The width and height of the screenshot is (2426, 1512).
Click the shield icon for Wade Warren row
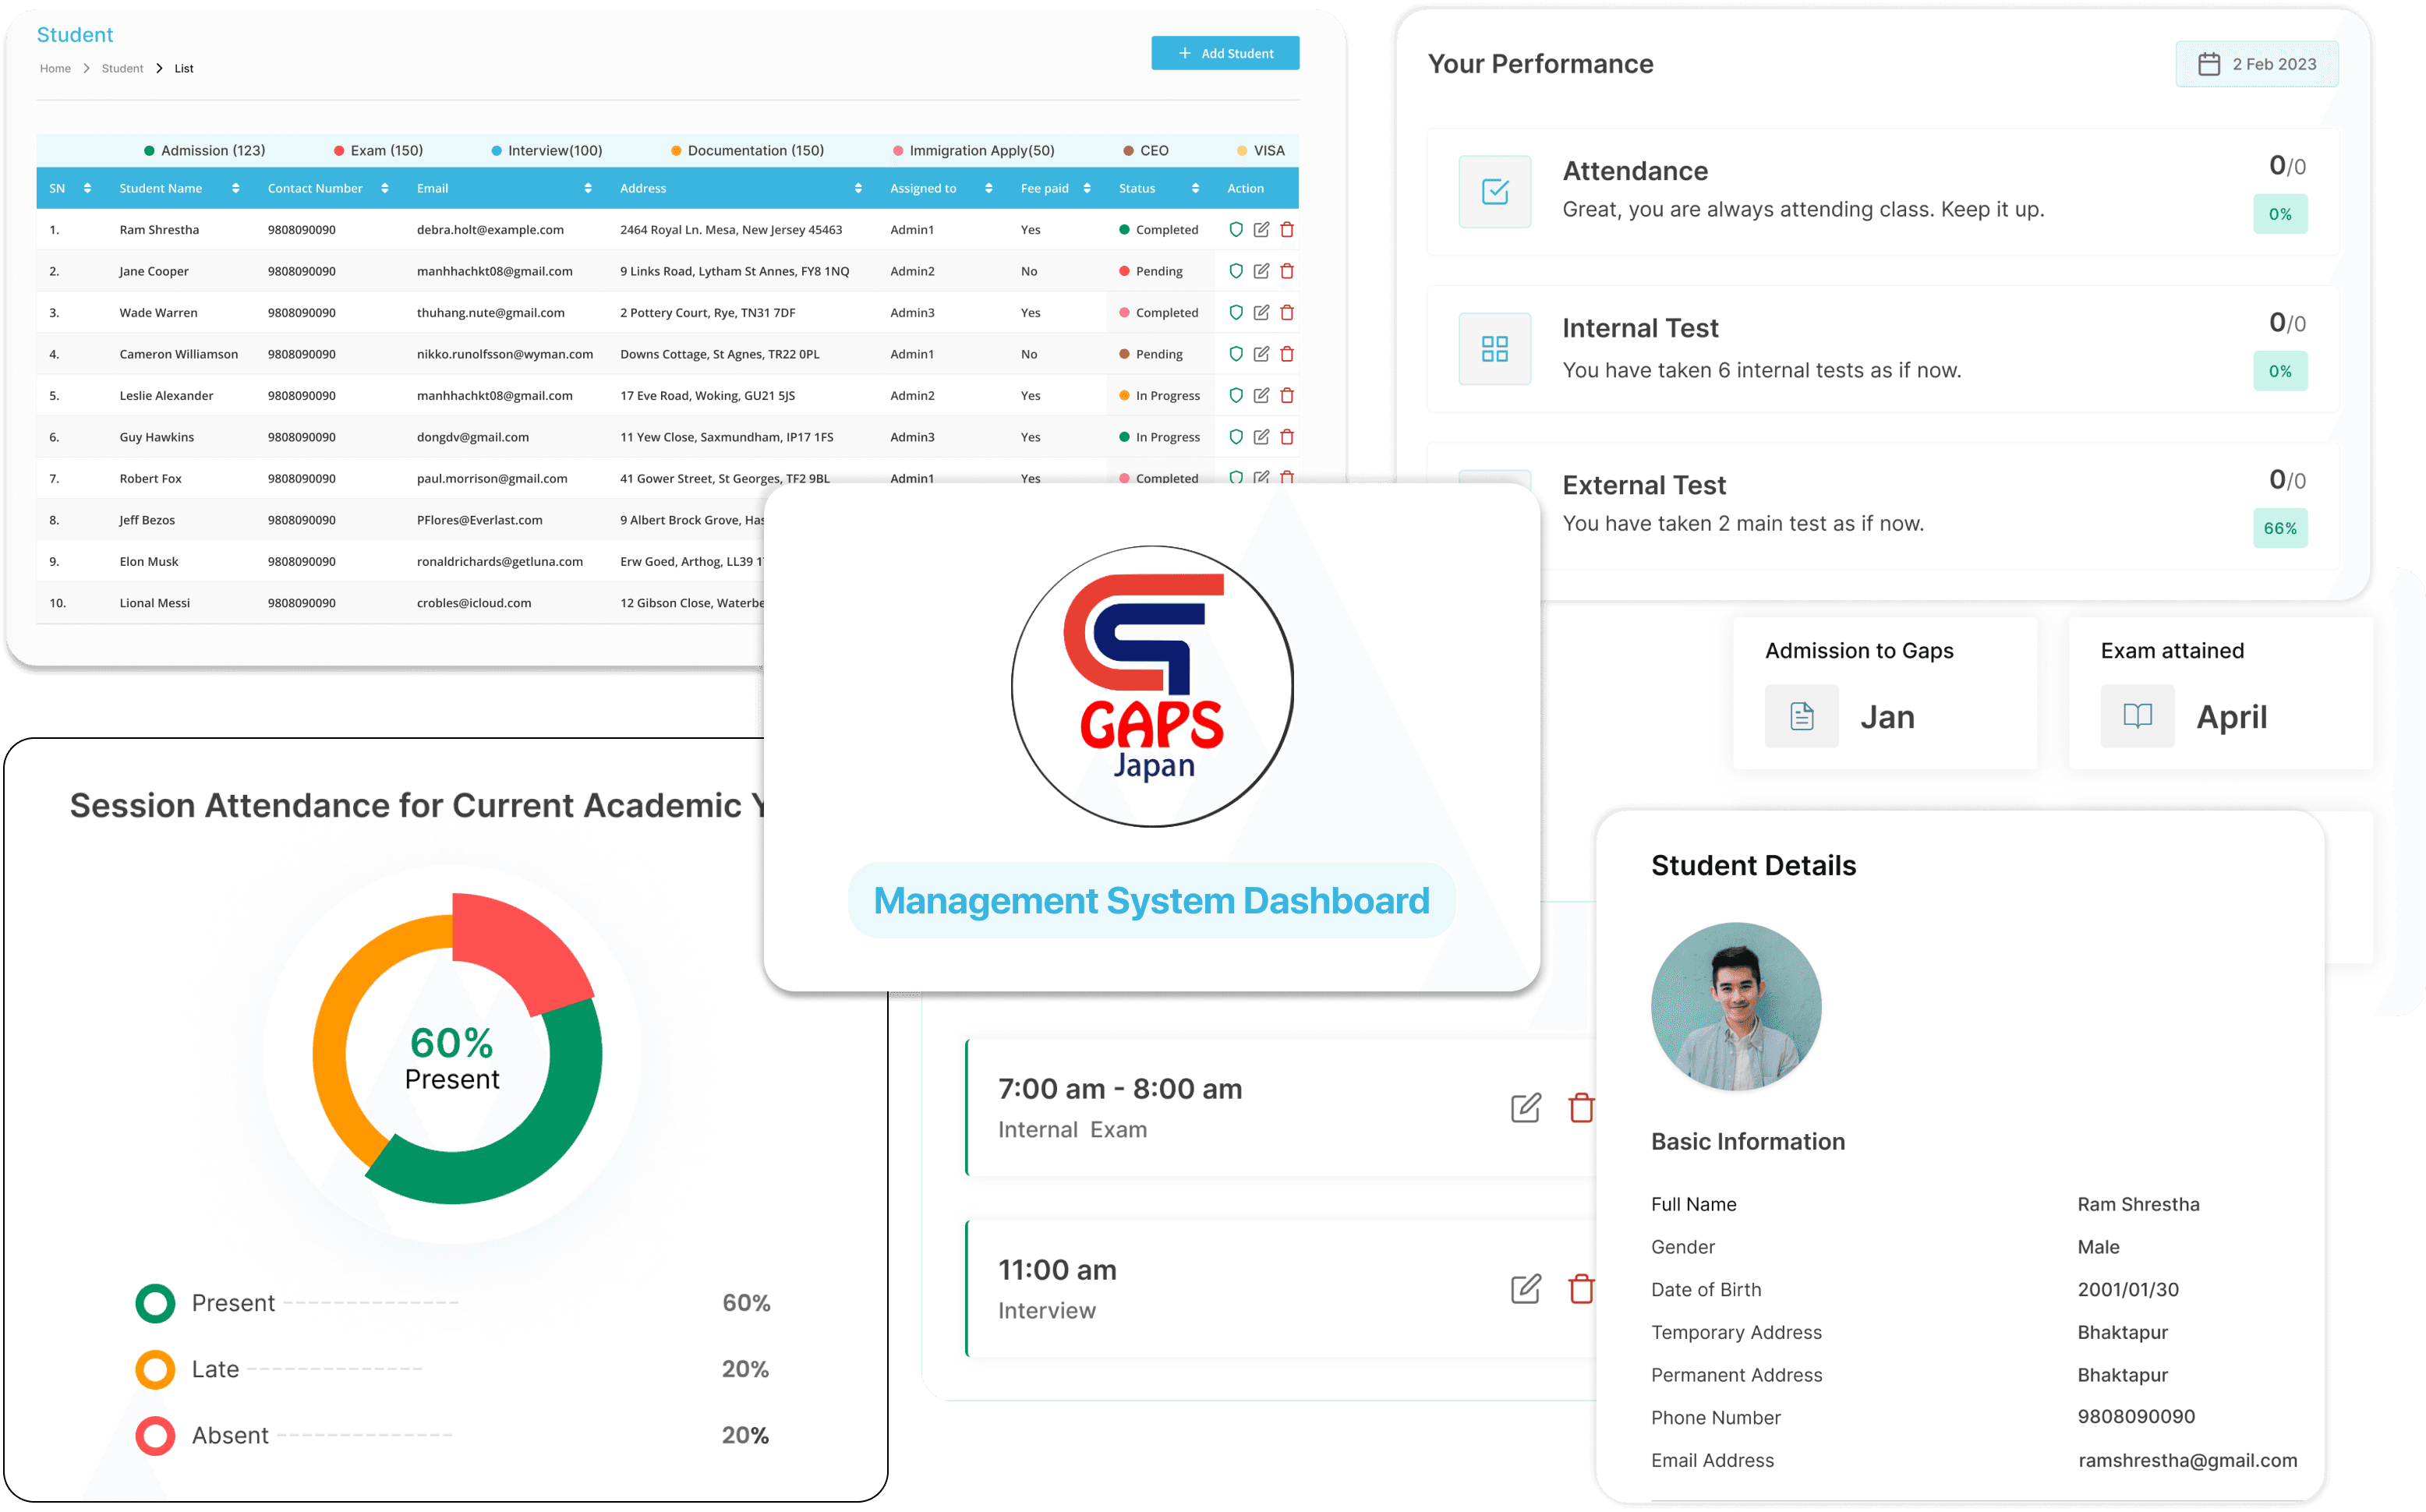coord(1236,313)
